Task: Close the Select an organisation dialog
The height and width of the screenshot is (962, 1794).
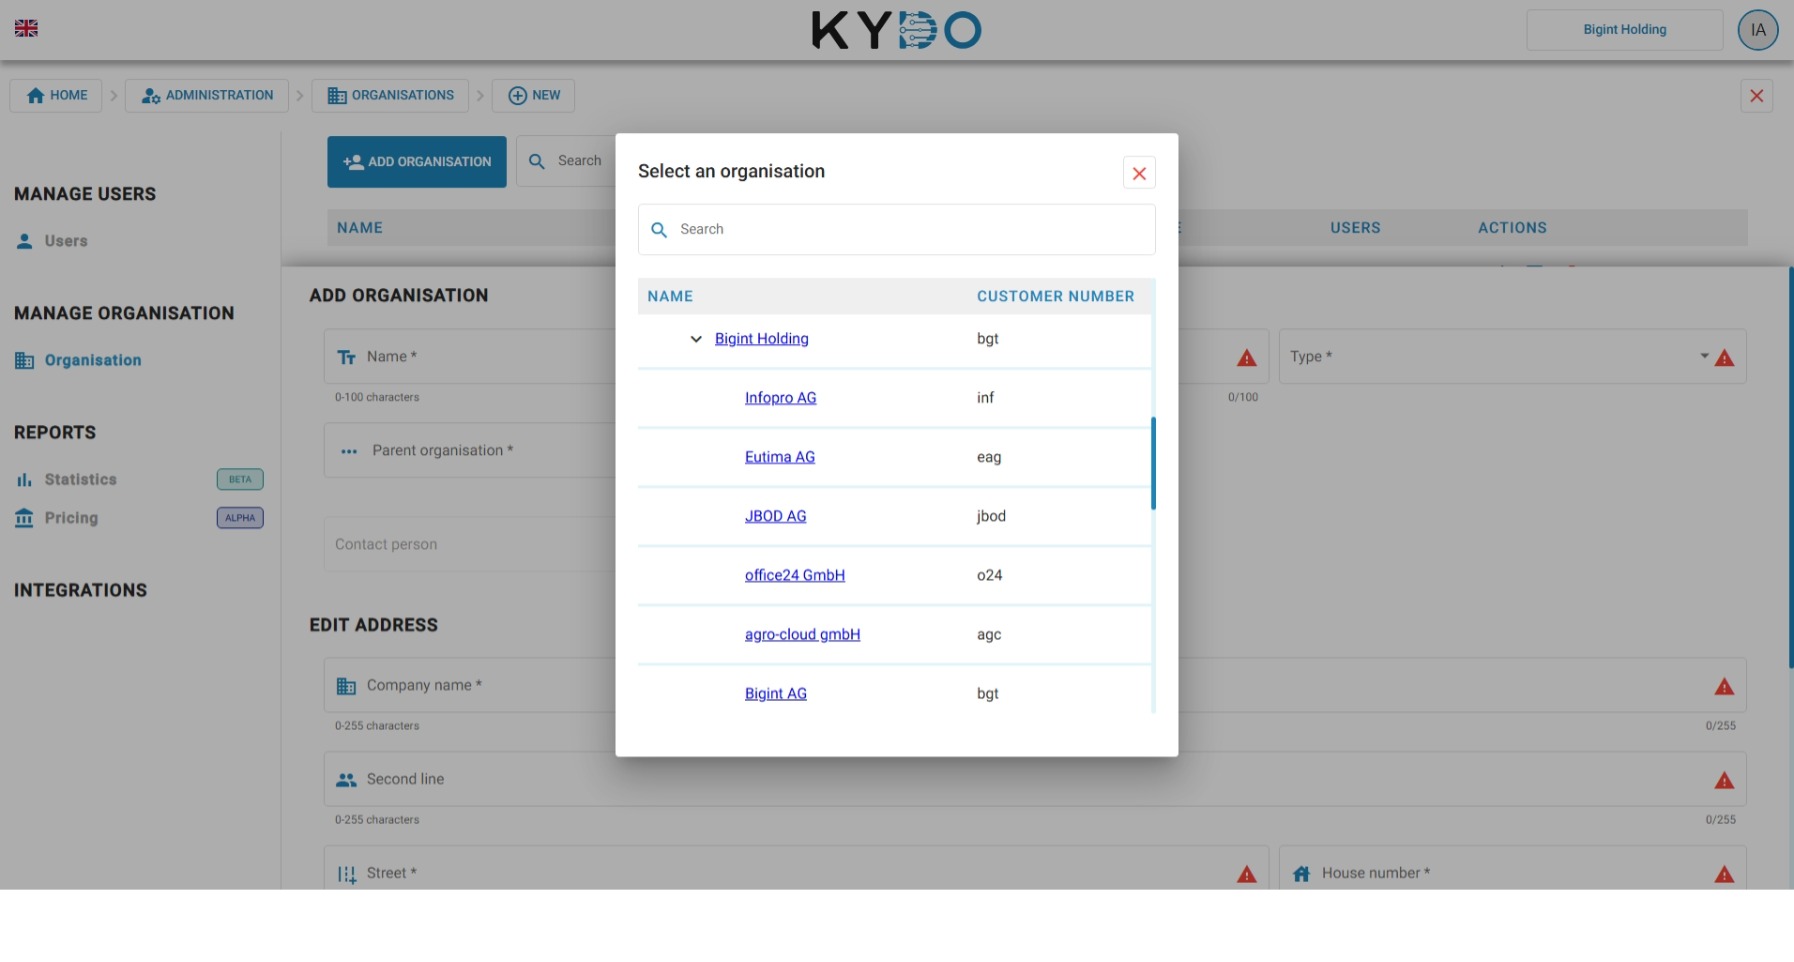Action: 1139,173
